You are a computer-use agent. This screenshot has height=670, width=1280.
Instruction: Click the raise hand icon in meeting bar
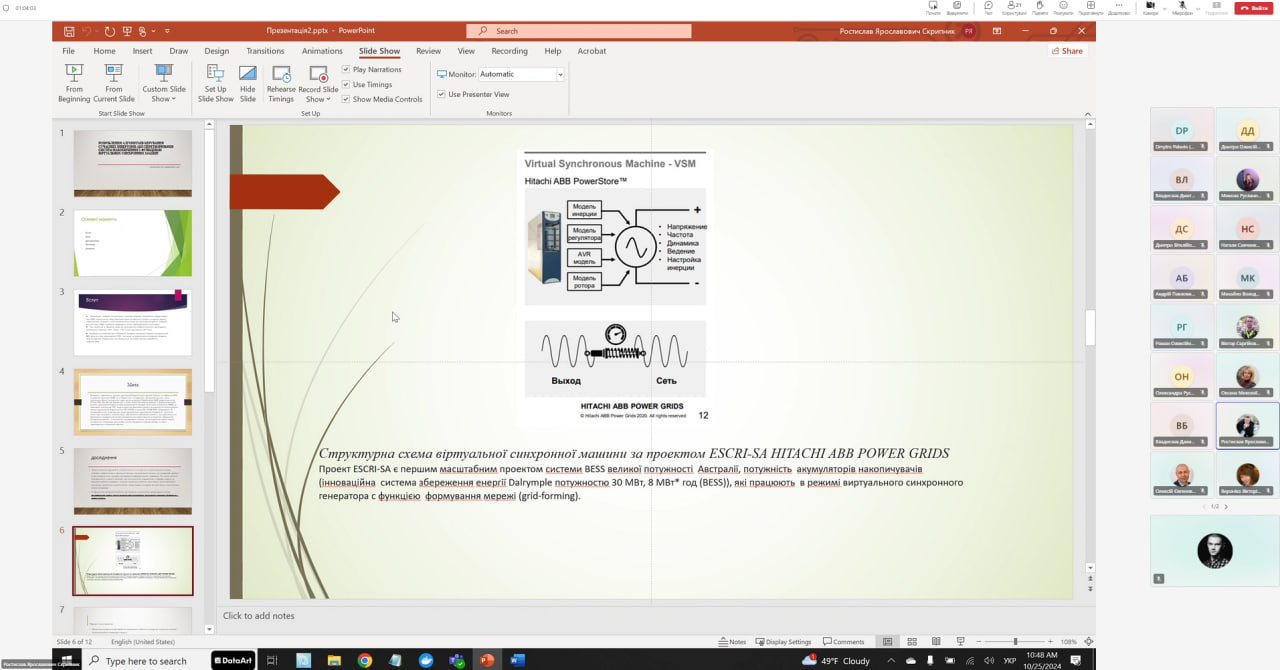[1040, 8]
